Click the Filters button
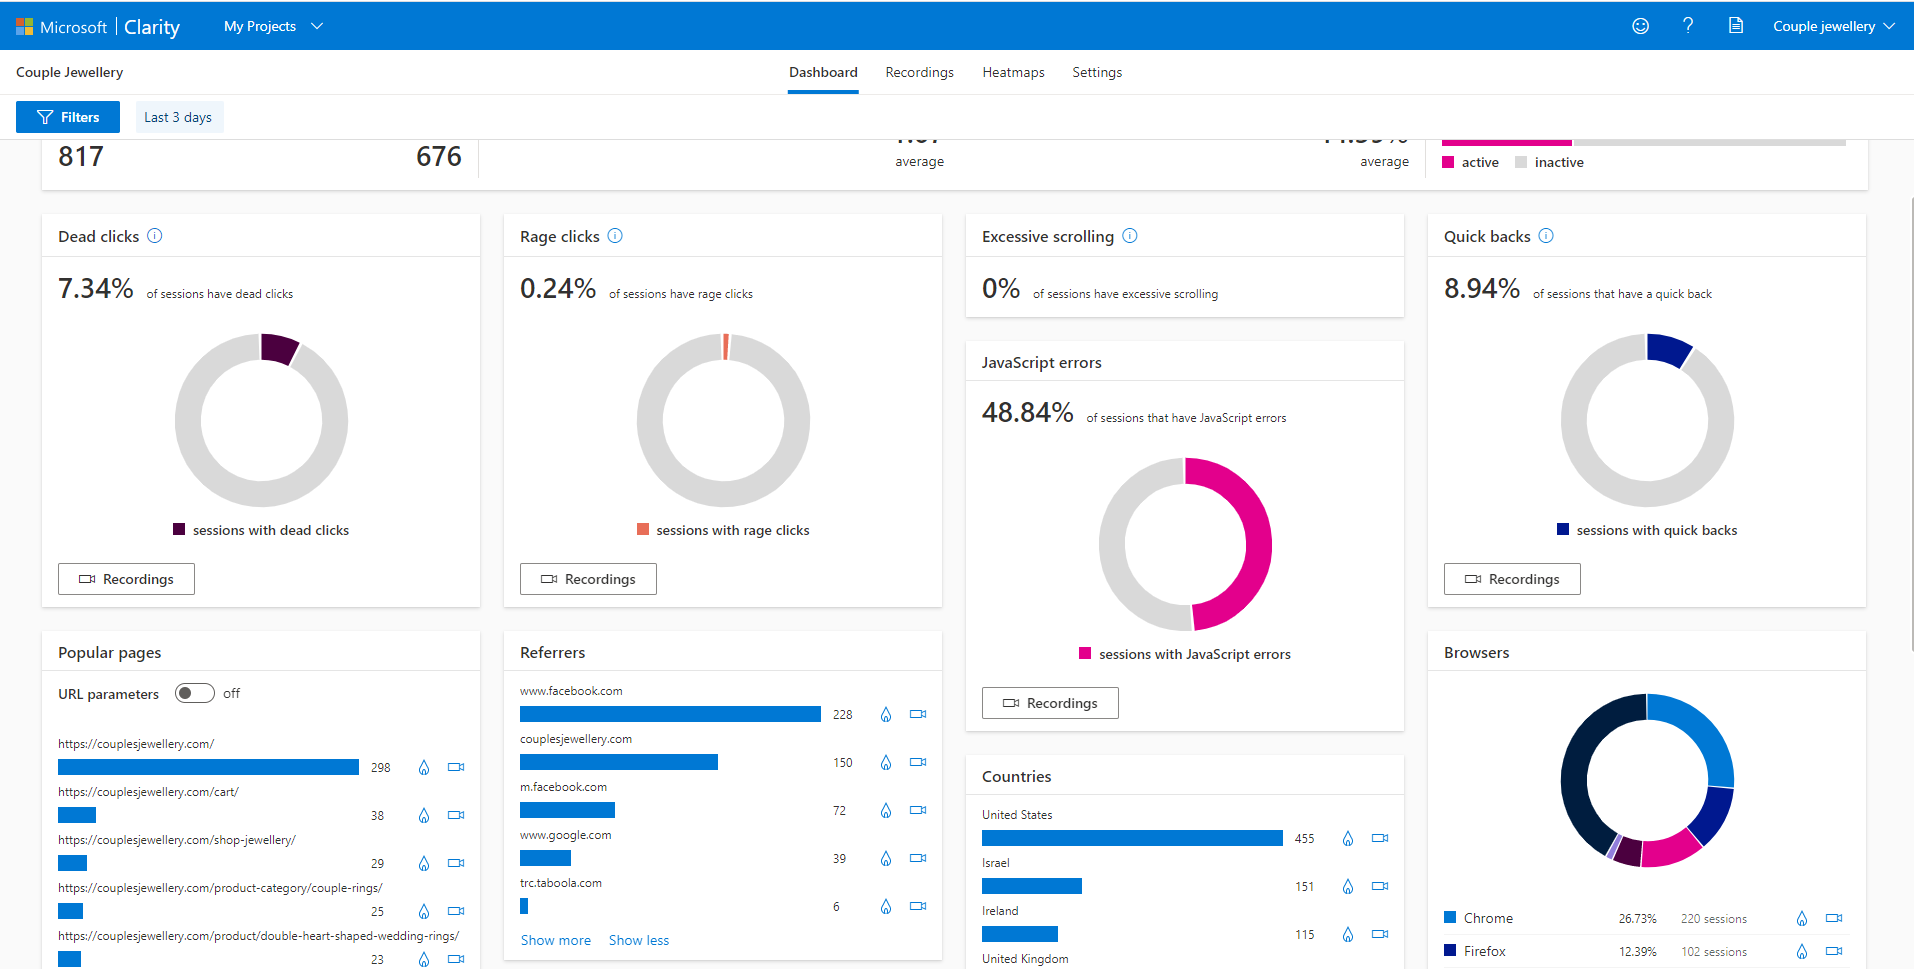1914x969 pixels. coord(68,117)
